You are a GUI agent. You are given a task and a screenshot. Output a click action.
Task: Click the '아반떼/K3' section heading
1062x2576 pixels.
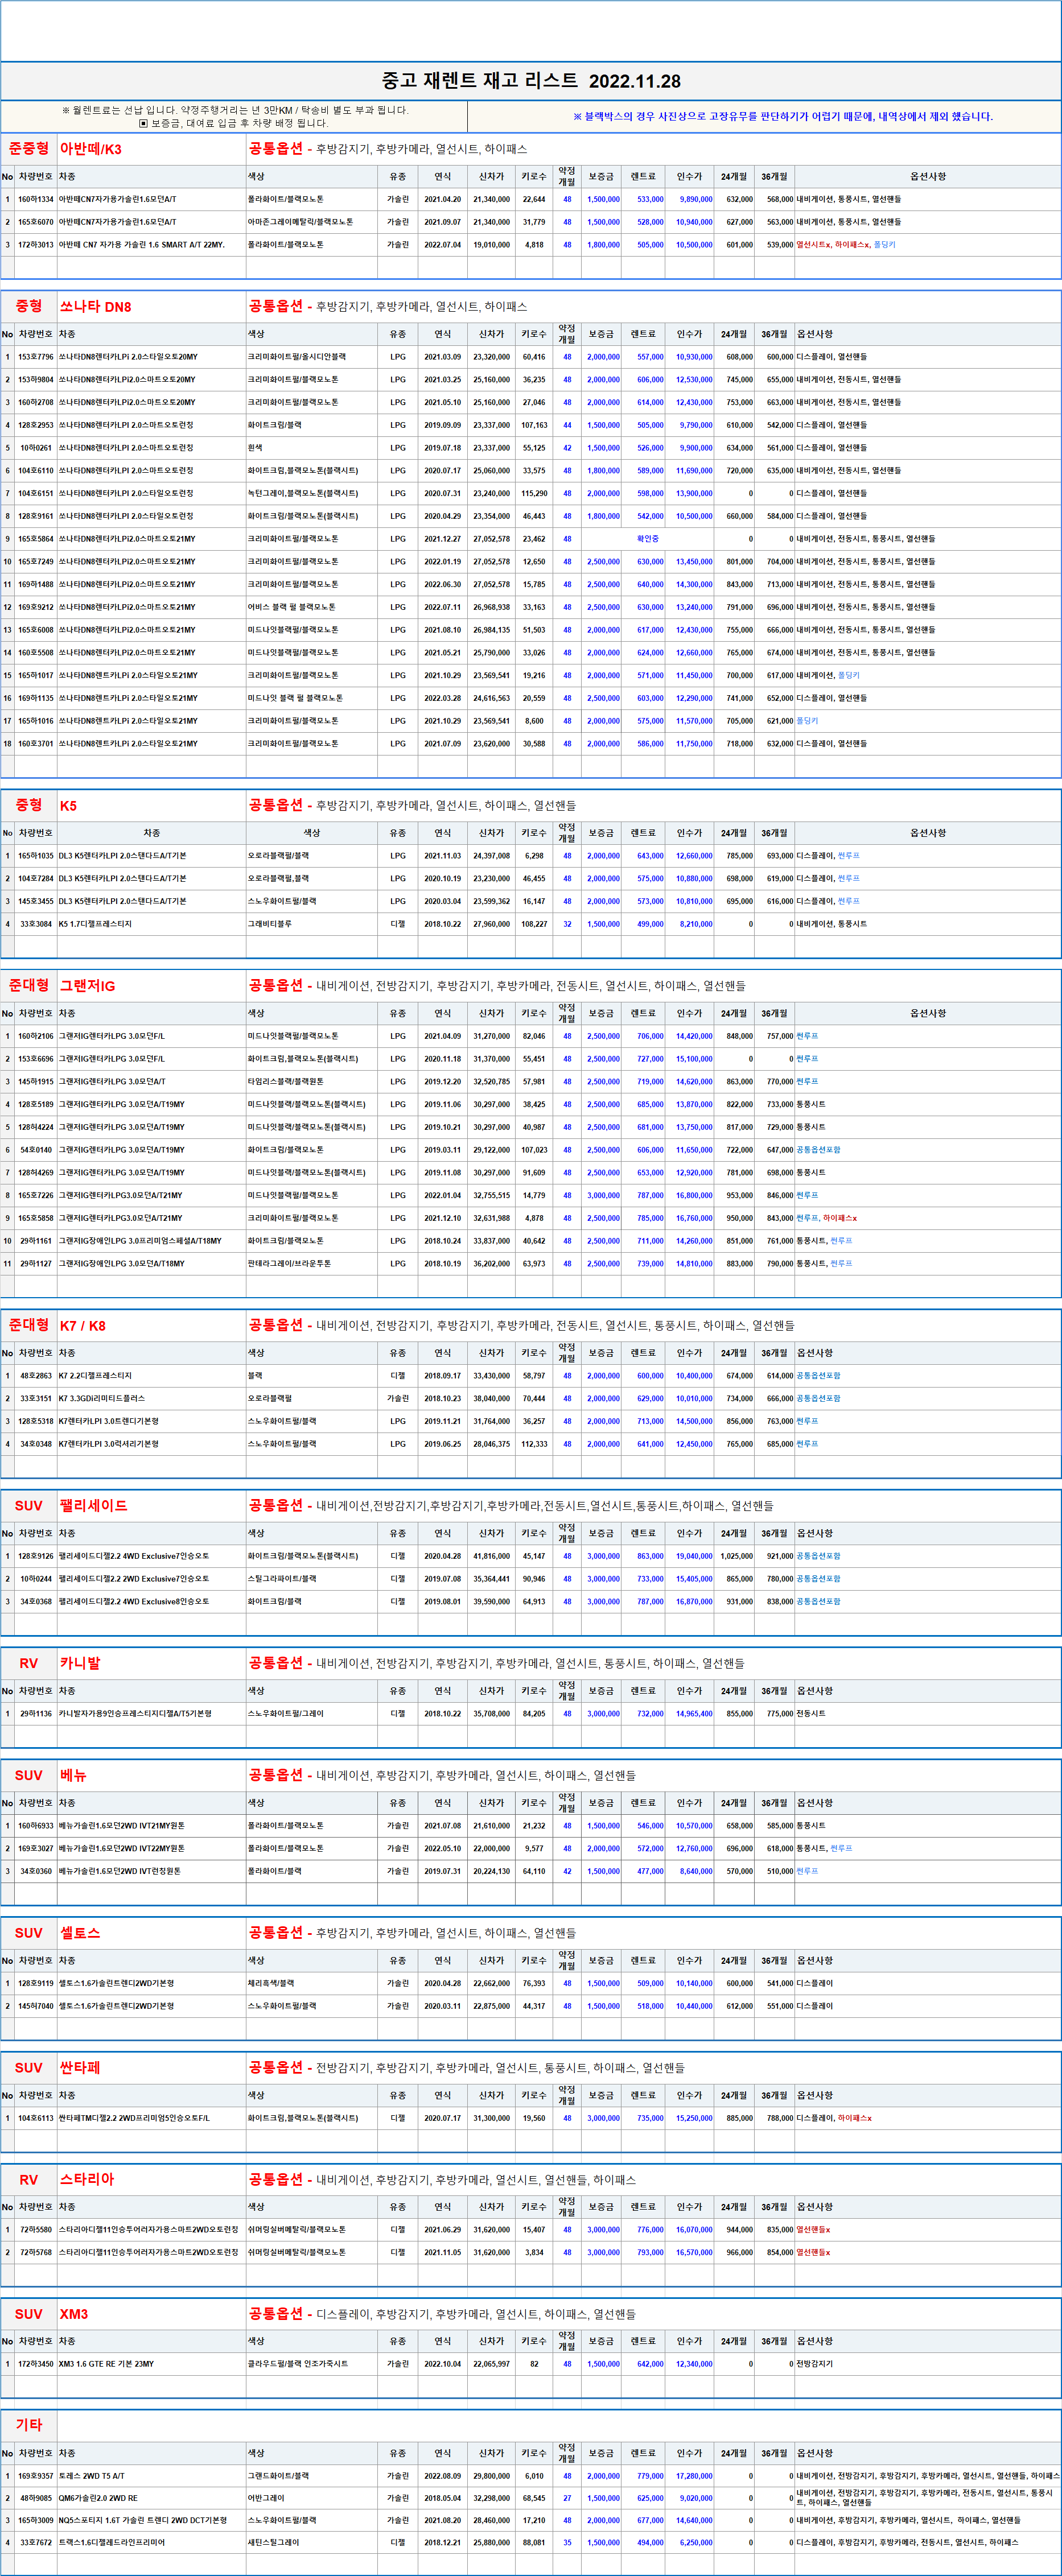click(x=91, y=149)
